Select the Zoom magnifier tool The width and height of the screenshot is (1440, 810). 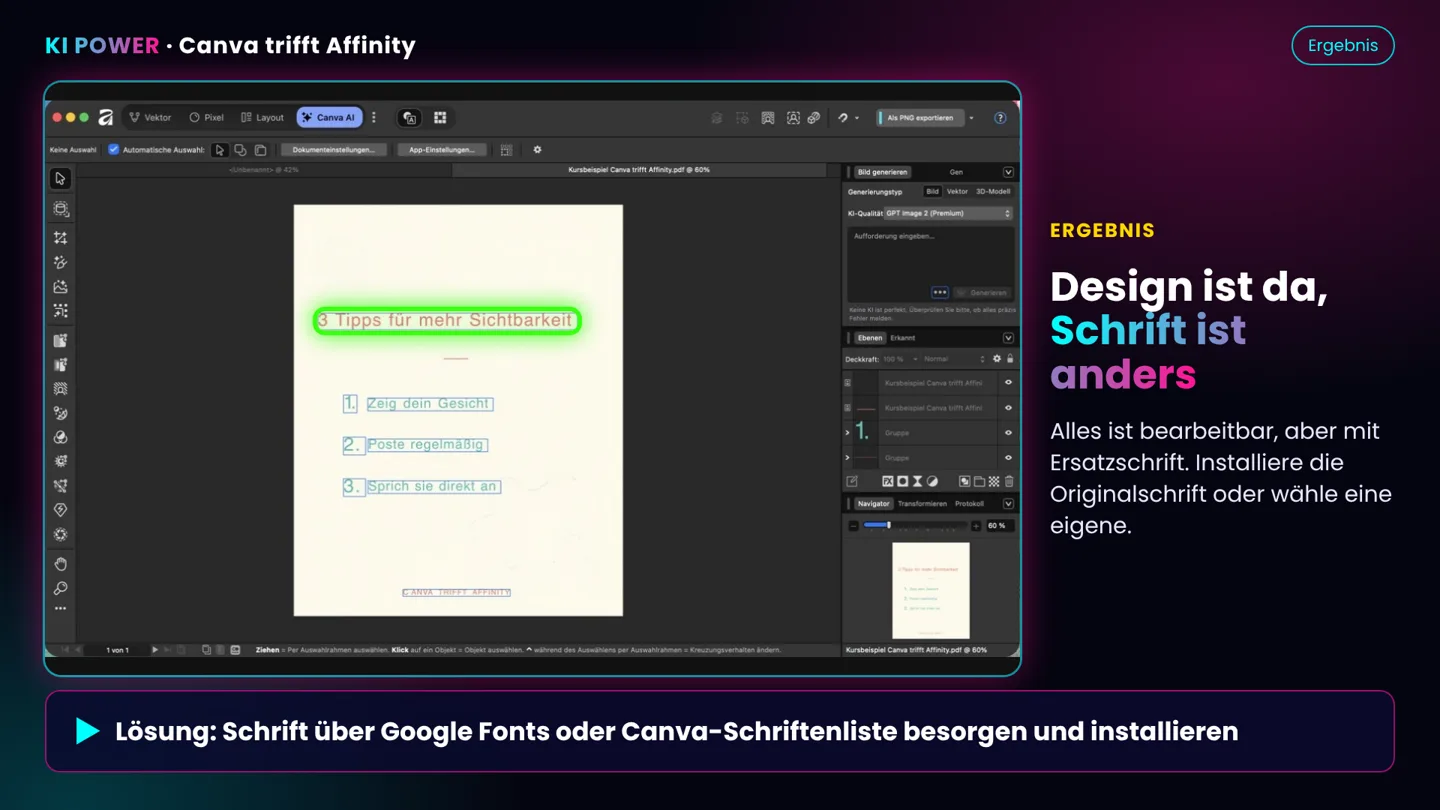tap(60, 588)
